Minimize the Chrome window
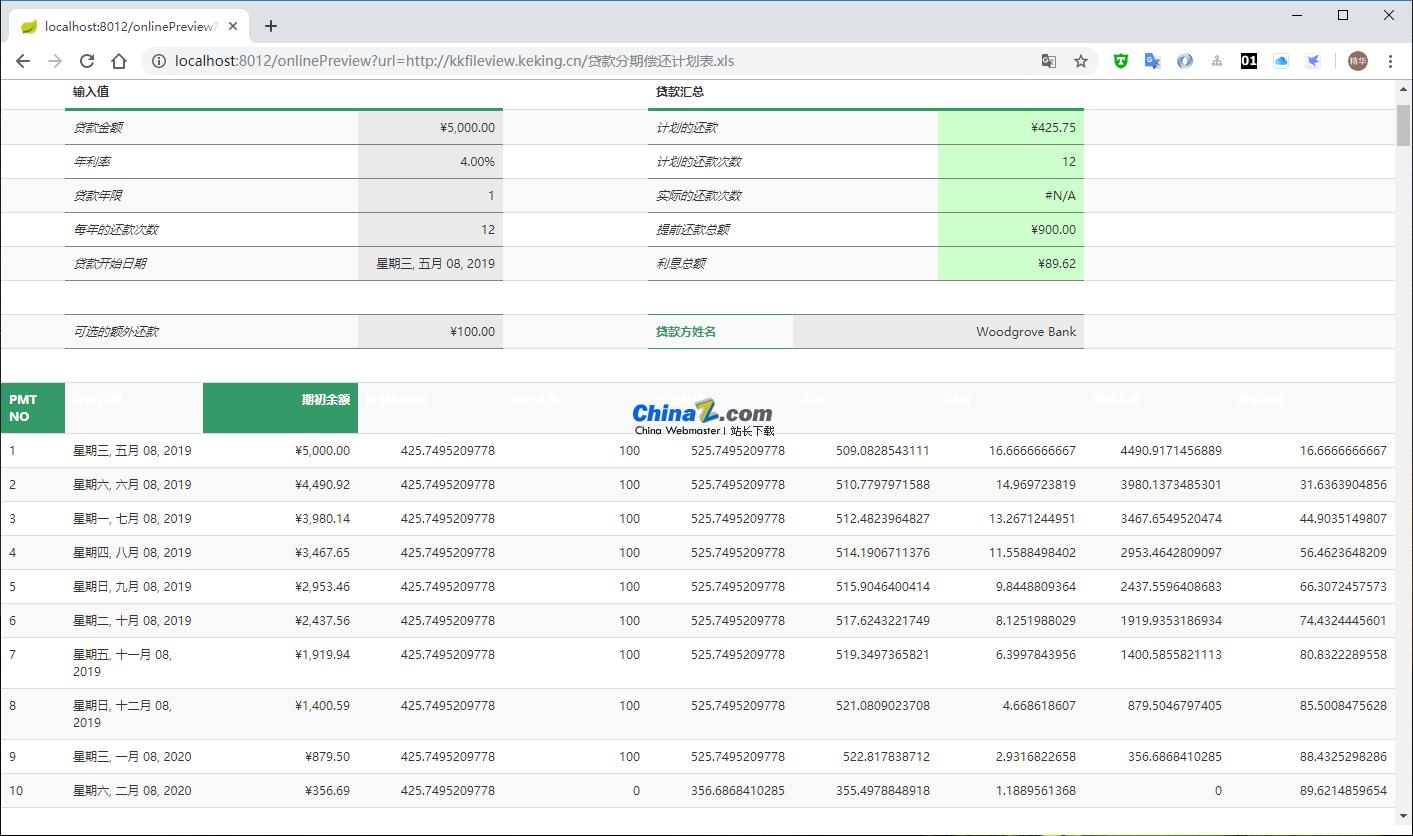The width and height of the screenshot is (1413, 836). pyautogui.click(x=1297, y=15)
